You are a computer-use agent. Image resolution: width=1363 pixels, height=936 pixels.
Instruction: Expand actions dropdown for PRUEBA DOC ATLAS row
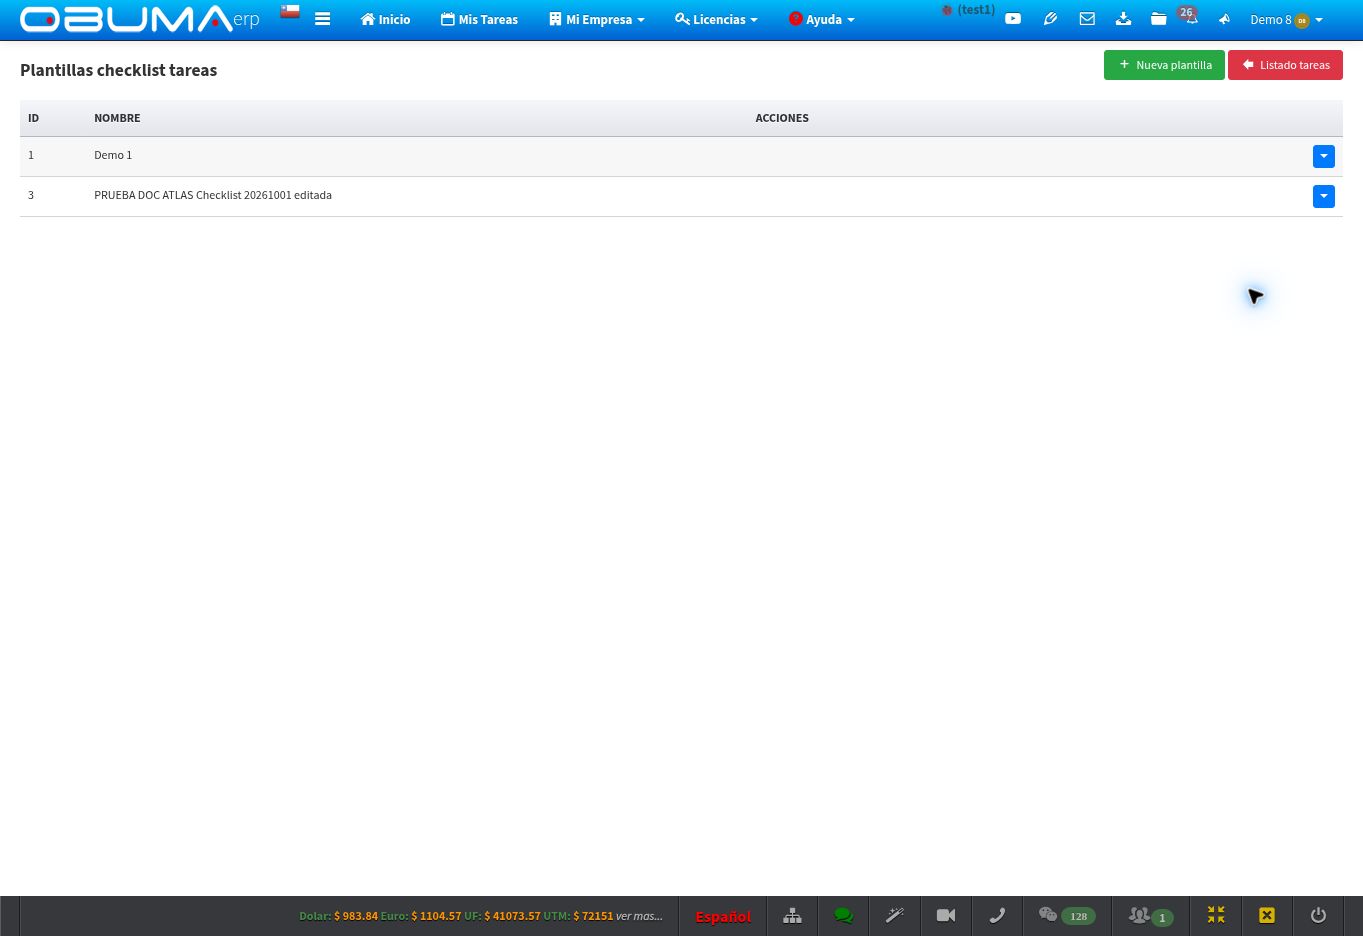click(x=1324, y=196)
